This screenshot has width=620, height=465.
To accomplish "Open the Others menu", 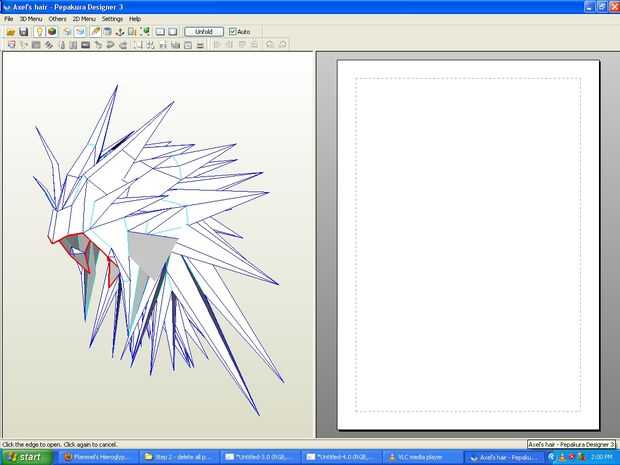I will click(57, 19).
